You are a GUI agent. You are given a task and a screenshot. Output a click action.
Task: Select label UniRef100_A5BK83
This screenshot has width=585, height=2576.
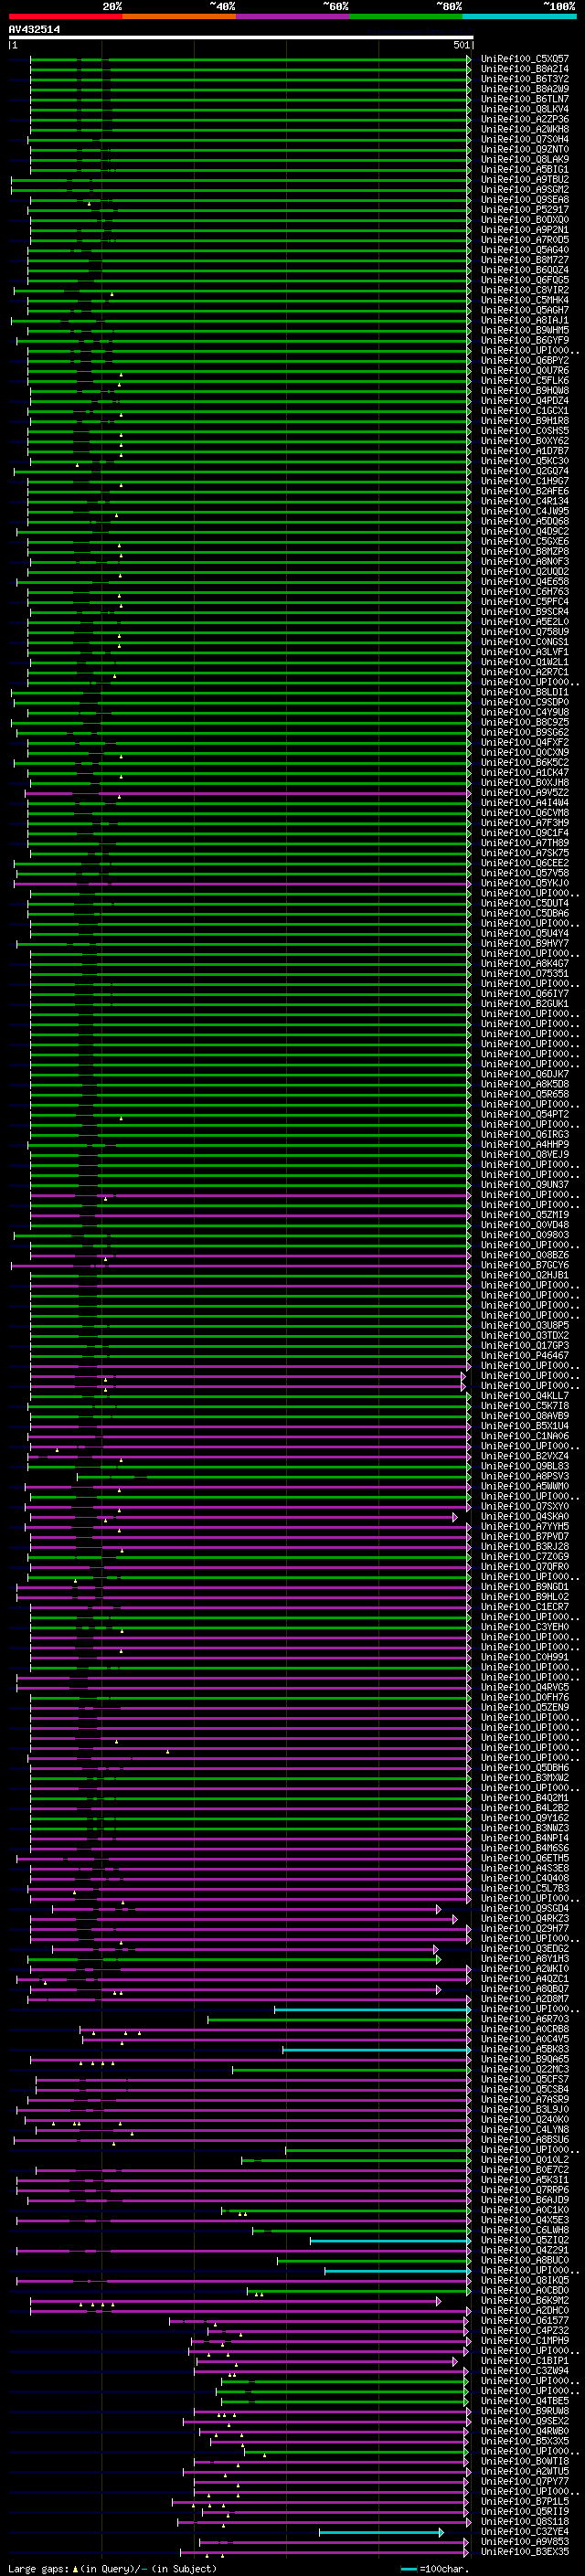(x=524, y=2049)
